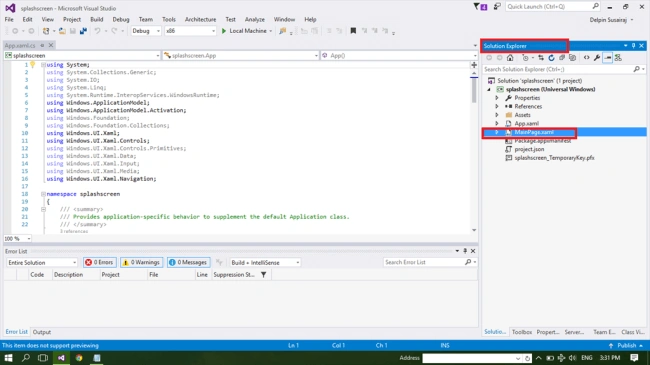Image resolution: width=650 pixels, height=365 pixels.
Task: Select splashscreen_TemporaryKey.pfx file
Action: click(554, 158)
